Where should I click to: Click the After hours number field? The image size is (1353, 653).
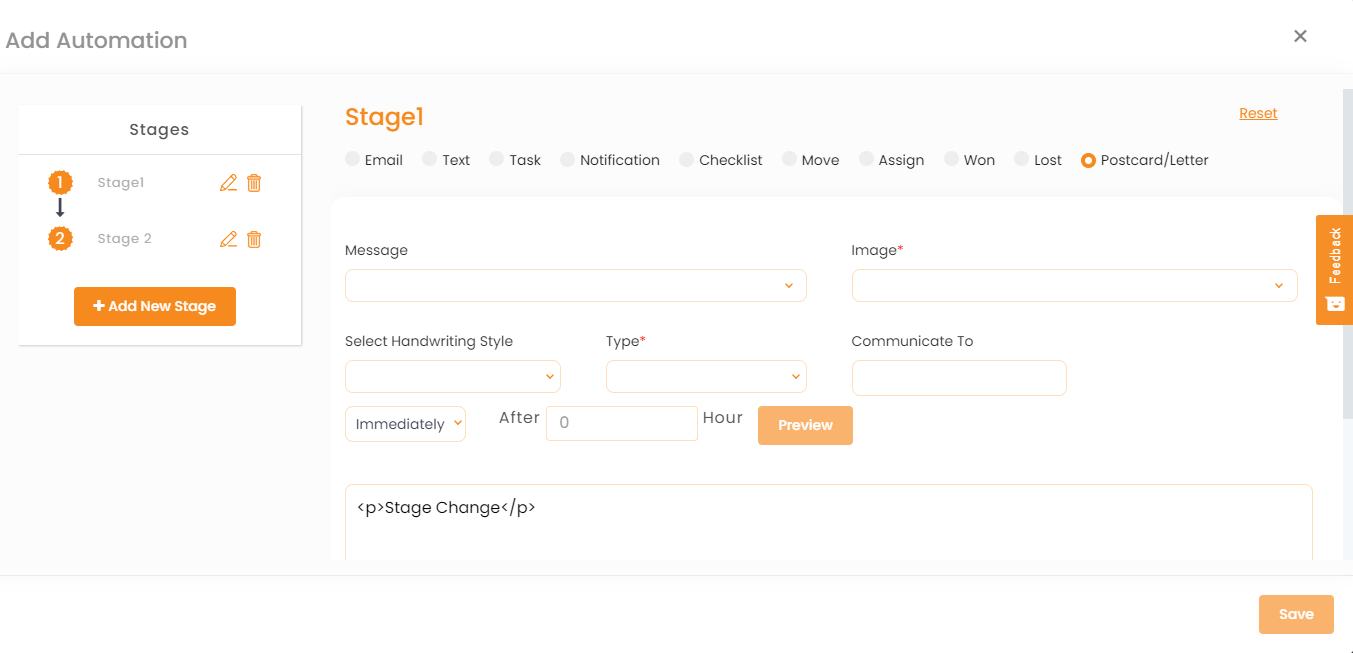coord(621,423)
